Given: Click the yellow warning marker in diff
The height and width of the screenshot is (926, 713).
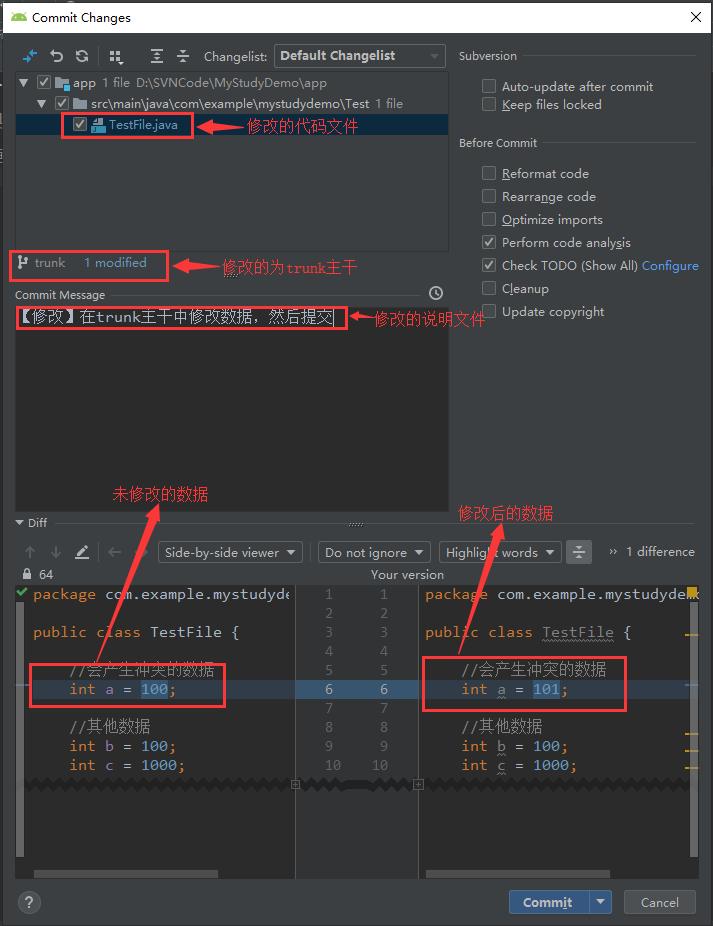Looking at the screenshot, I should coord(692,591).
